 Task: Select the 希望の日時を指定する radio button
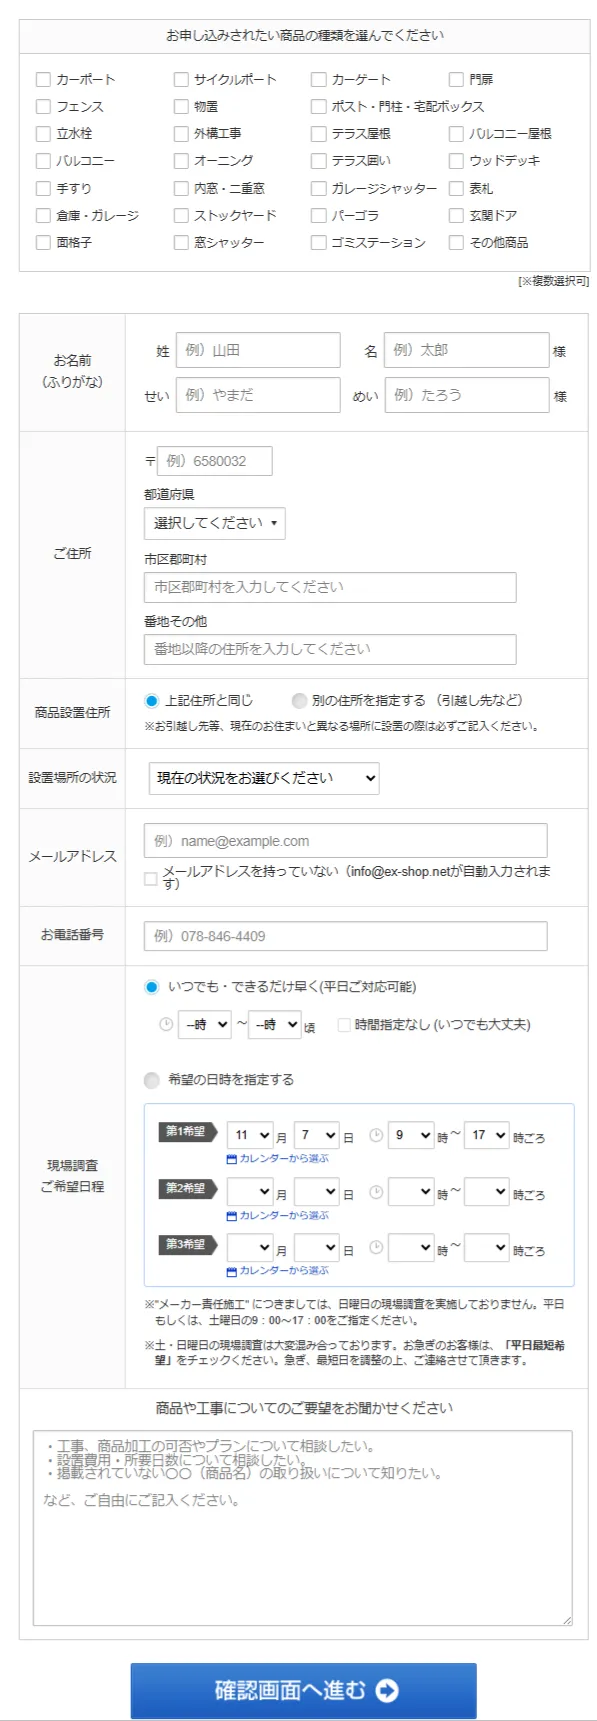152,1080
